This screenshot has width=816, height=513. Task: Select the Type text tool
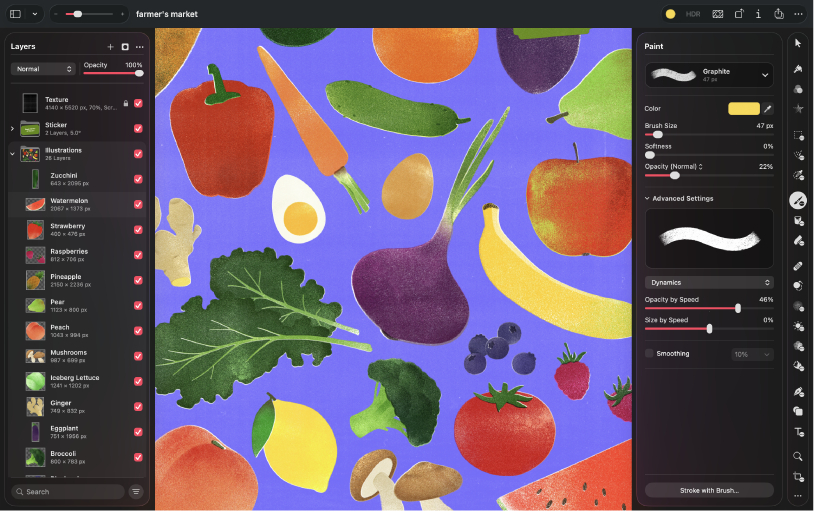click(799, 432)
